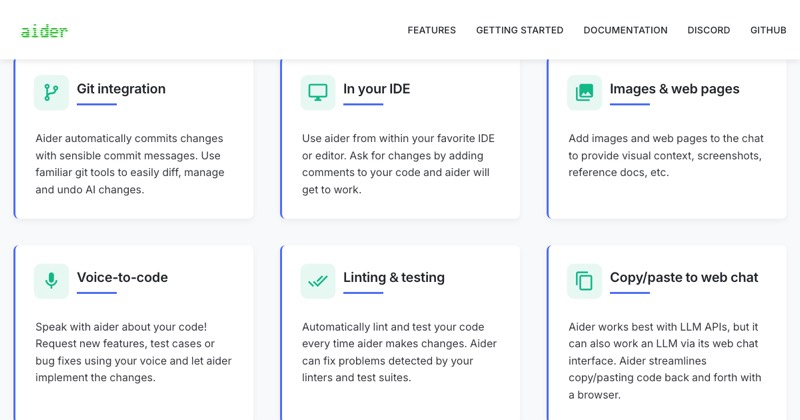Click text 'Speak with aider about your code!'
800x420 pixels.
click(x=121, y=327)
